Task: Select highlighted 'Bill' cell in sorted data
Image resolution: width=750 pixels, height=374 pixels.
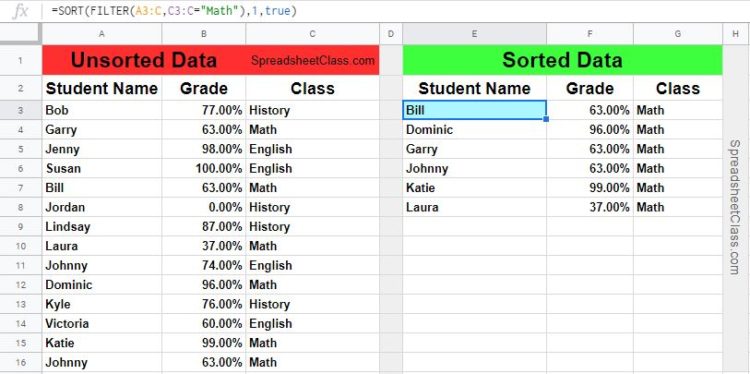Action: (474, 110)
